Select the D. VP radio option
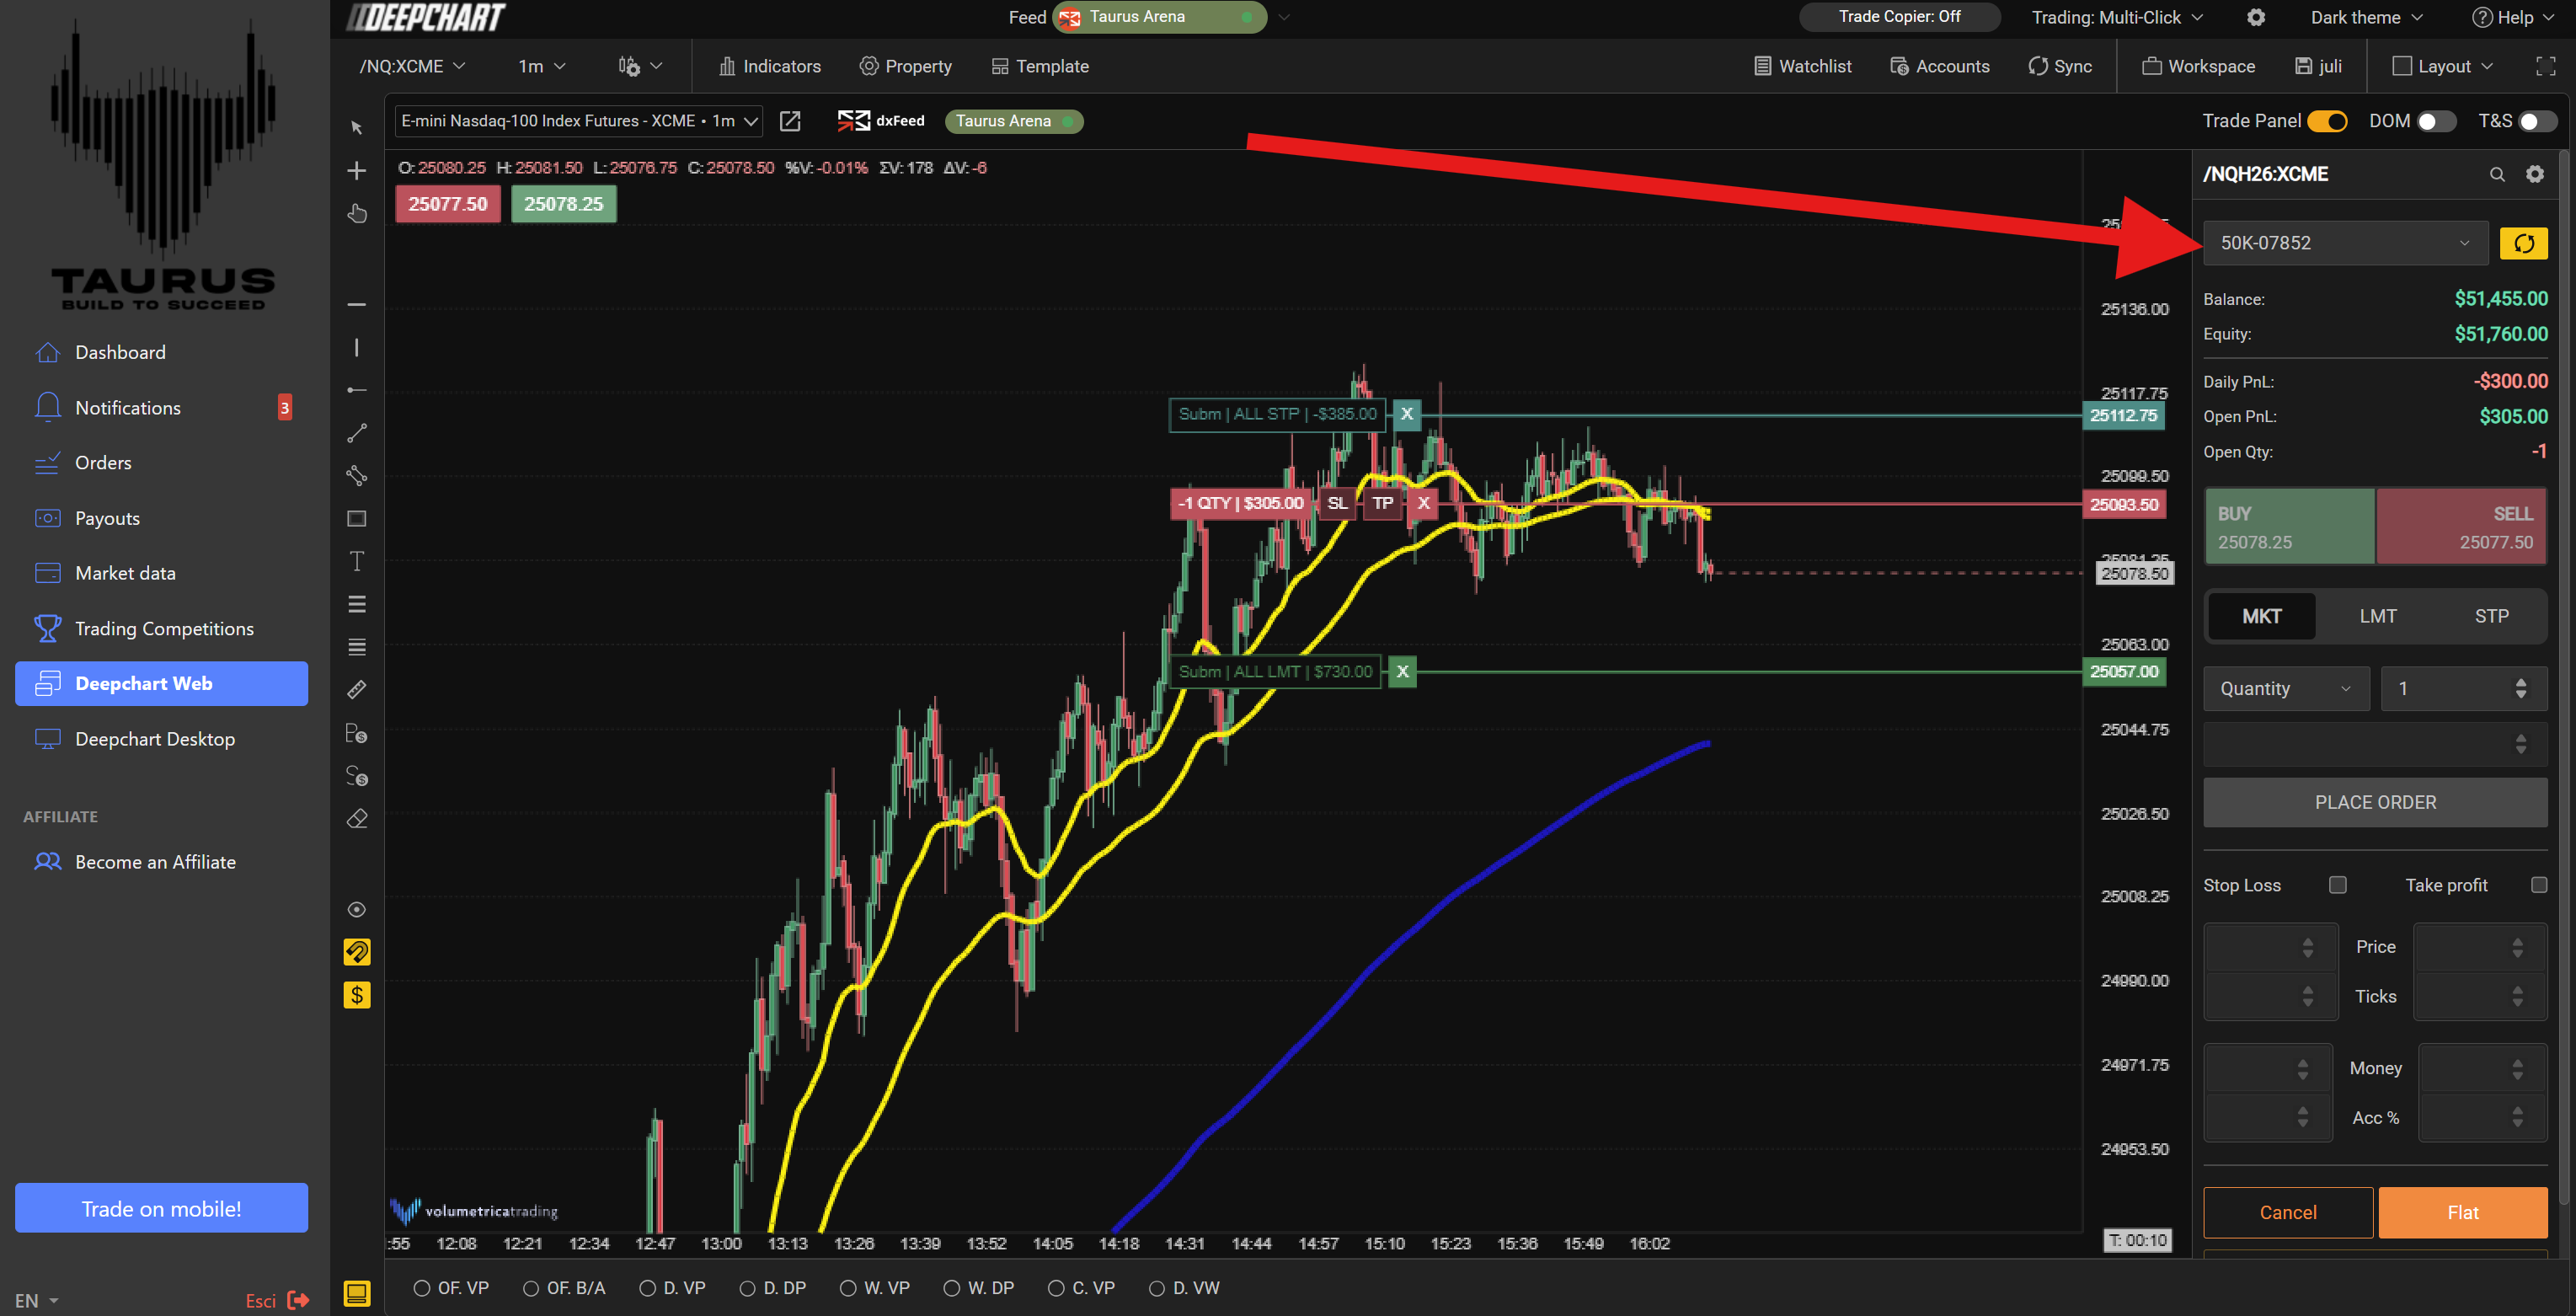The height and width of the screenshot is (1316, 2576). pos(648,1288)
